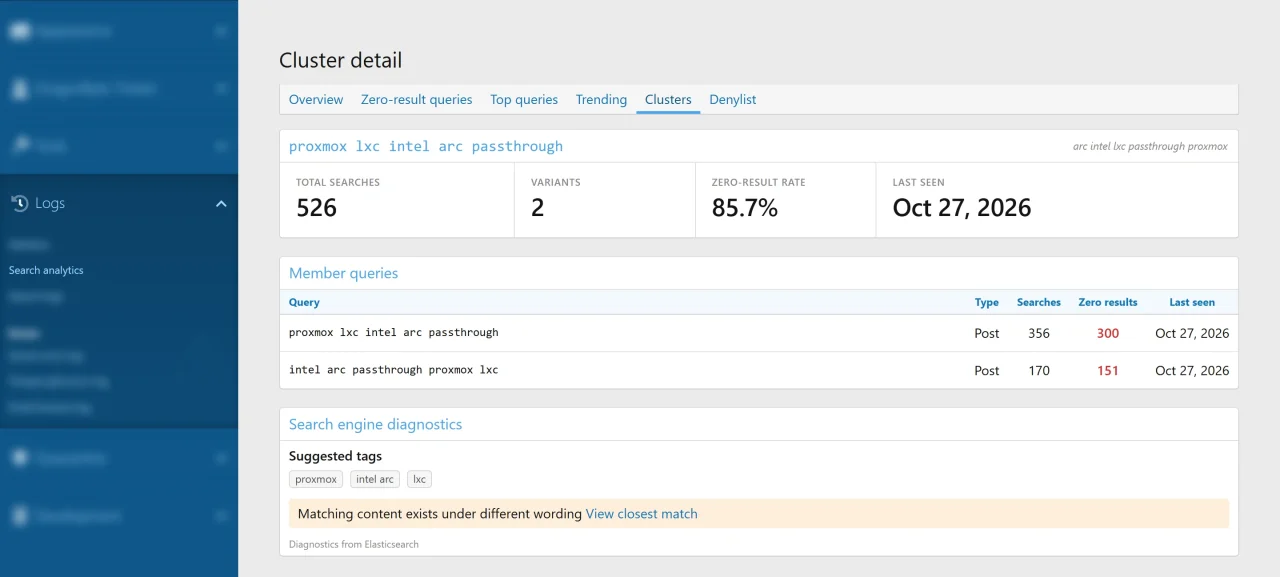Click the 356 searches cell
Screen dimensions: 1280x577
[x=1039, y=333]
